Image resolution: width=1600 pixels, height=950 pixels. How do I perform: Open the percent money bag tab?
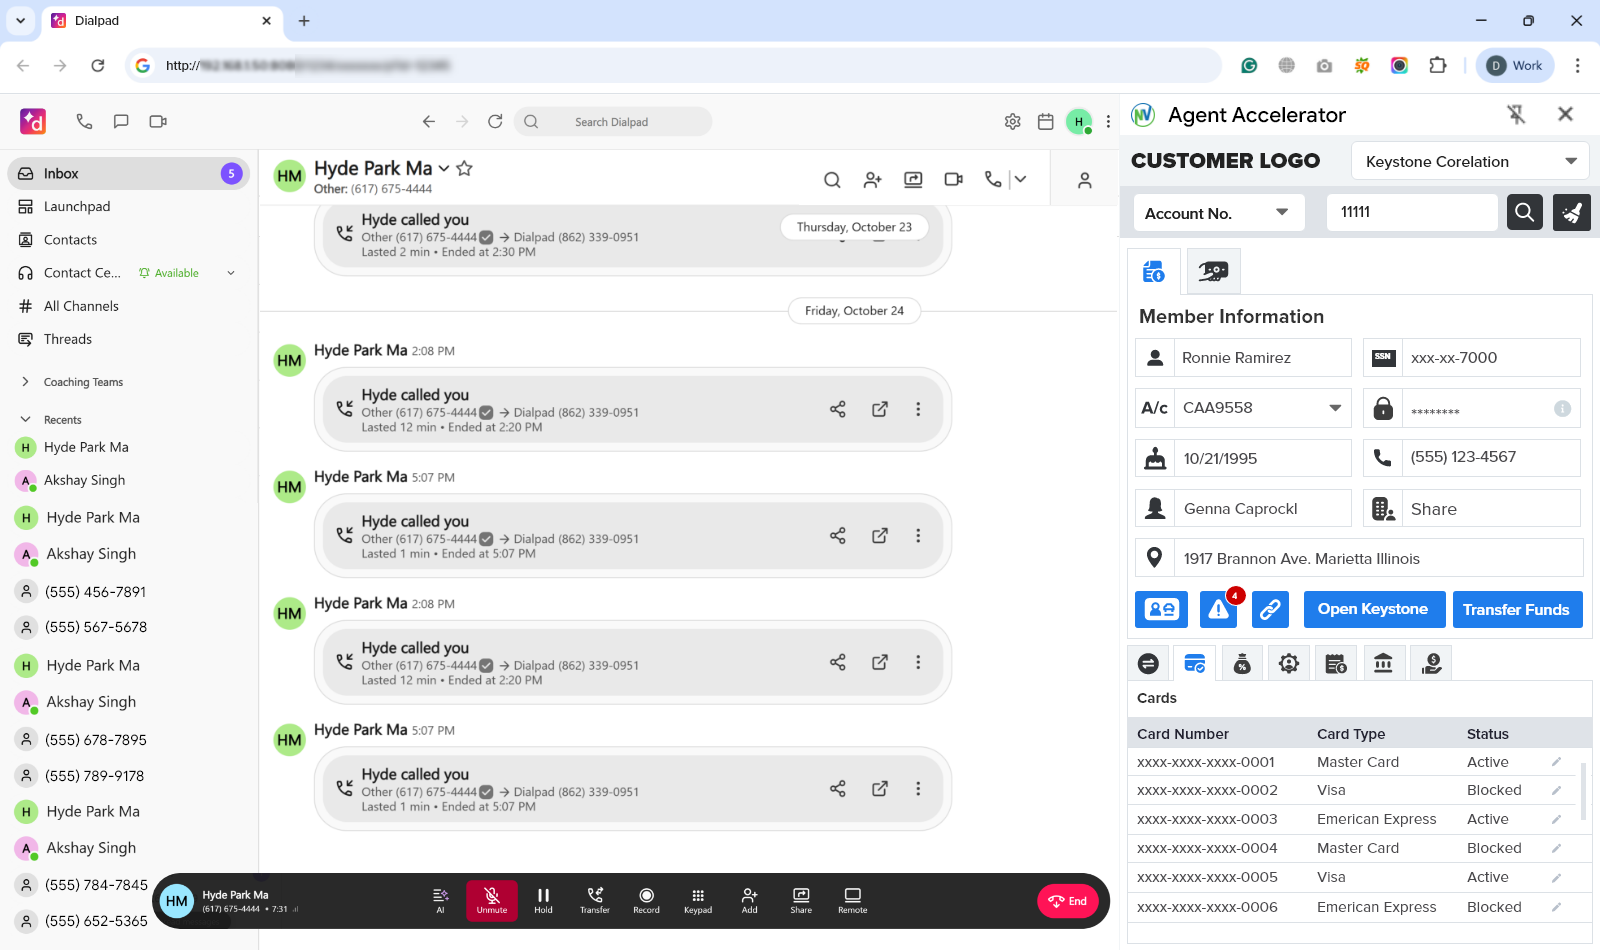[1242, 663]
